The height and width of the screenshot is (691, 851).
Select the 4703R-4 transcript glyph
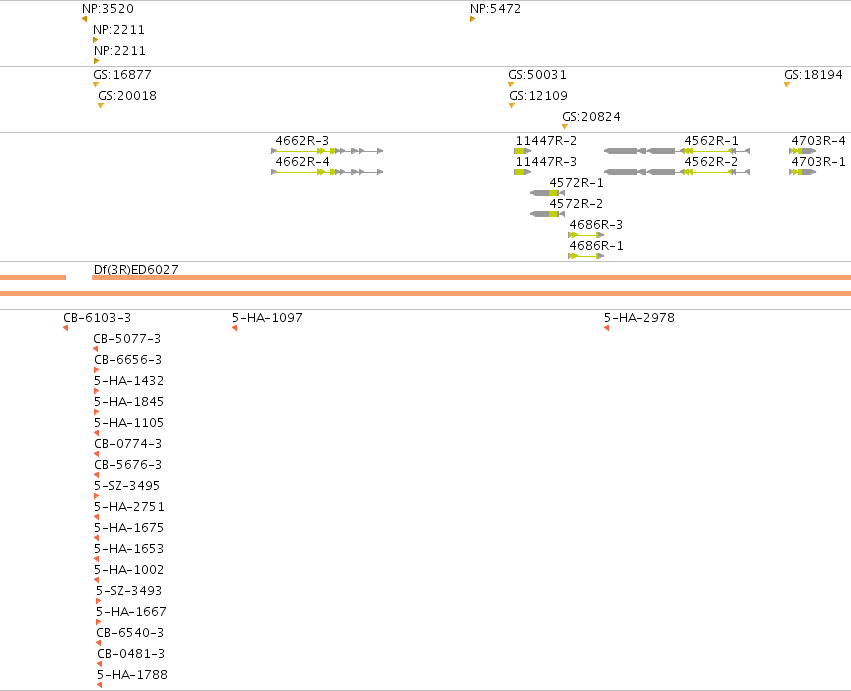click(x=802, y=151)
